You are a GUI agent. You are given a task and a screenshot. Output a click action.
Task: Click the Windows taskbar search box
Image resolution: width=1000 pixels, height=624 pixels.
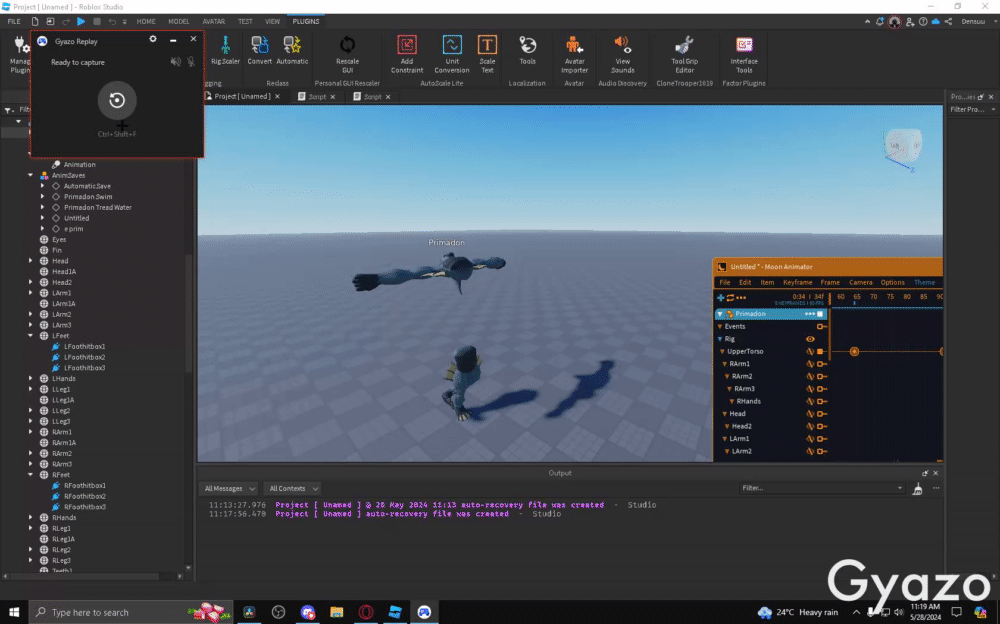point(131,612)
